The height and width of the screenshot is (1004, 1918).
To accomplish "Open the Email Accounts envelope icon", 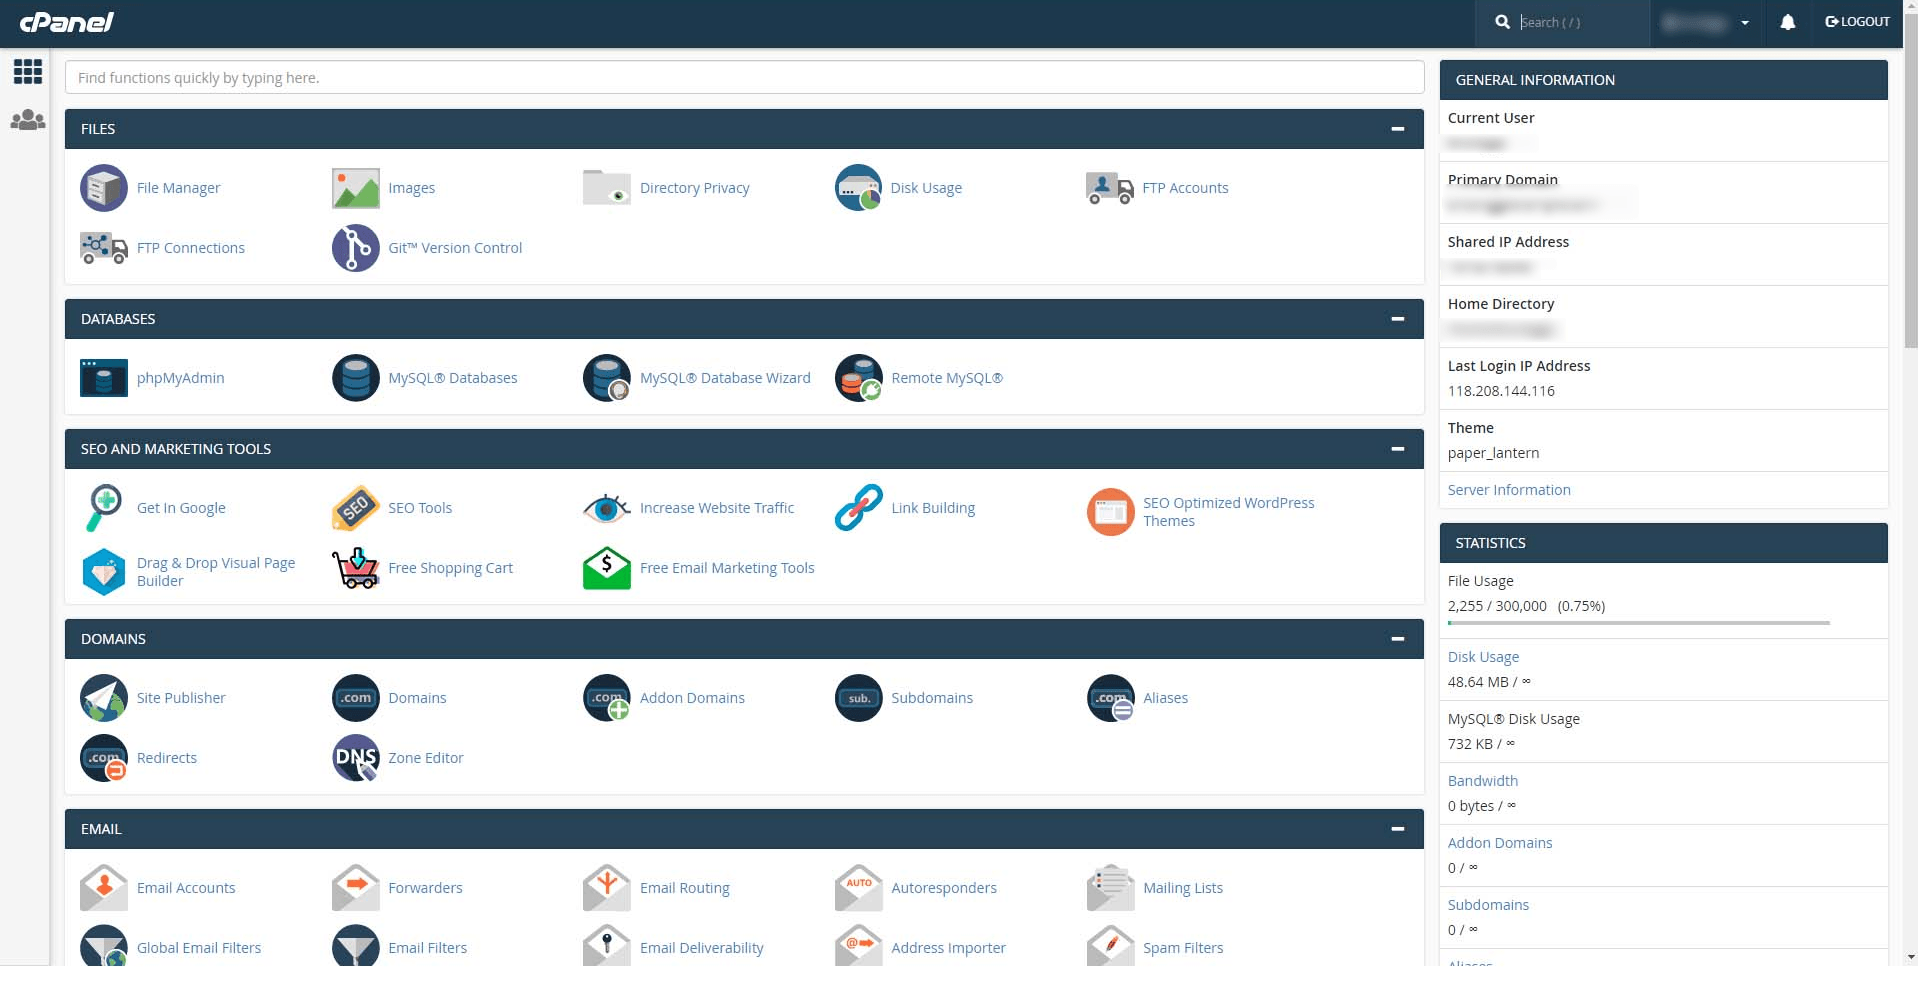I will [x=104, y=888].
